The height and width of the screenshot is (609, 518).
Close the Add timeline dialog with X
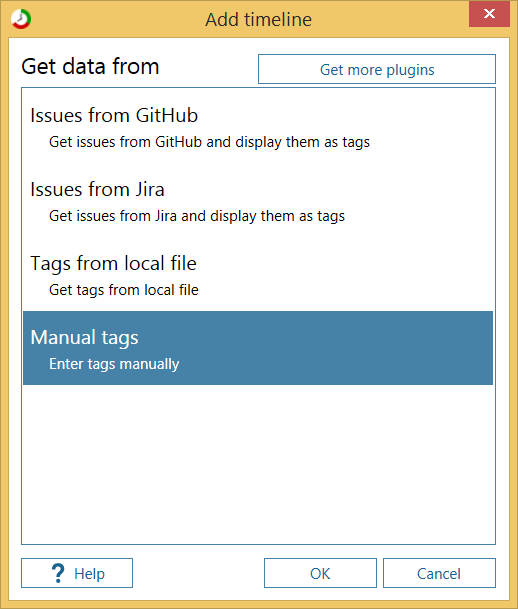pos(489,14)
